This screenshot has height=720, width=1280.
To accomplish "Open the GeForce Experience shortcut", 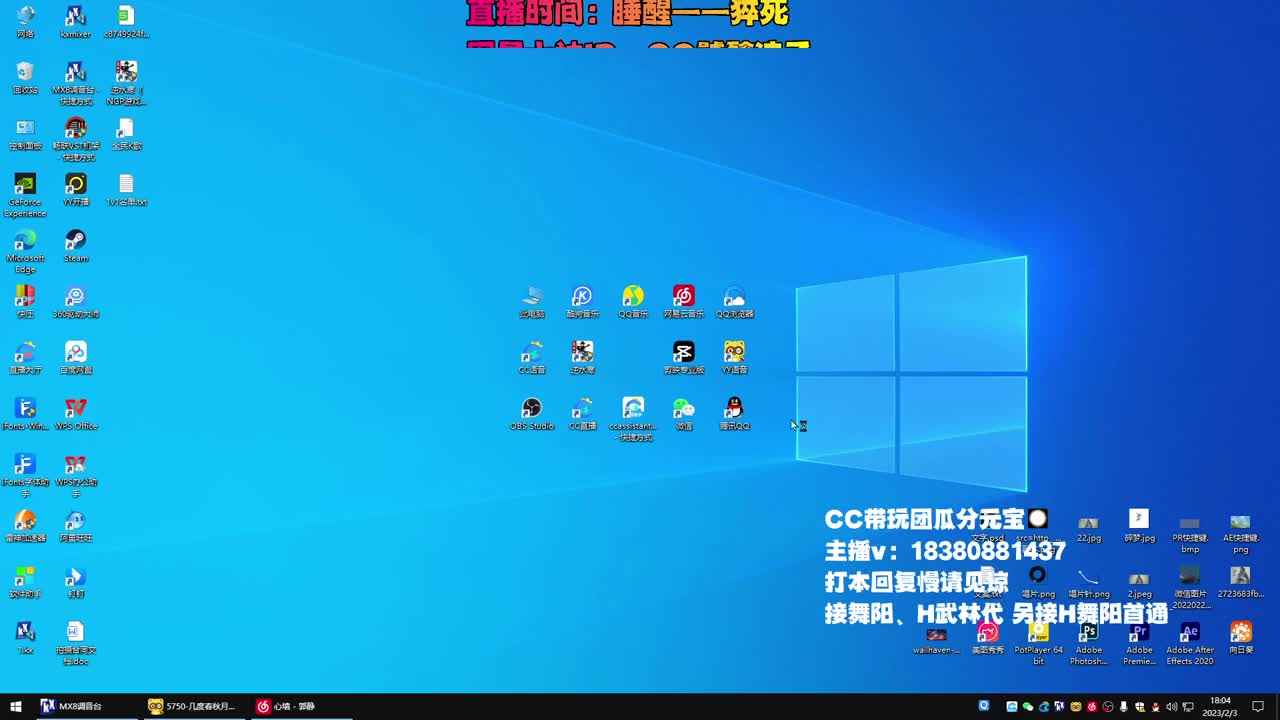I will tap(25, 195).
